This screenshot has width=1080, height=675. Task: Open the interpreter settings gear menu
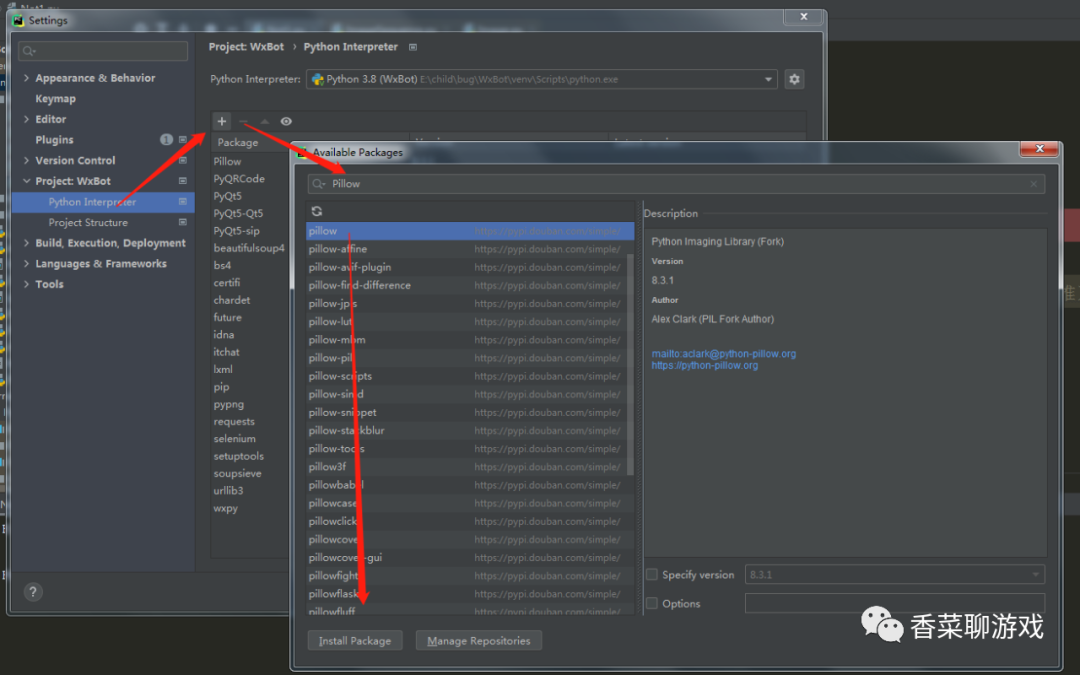coord(794,79)
